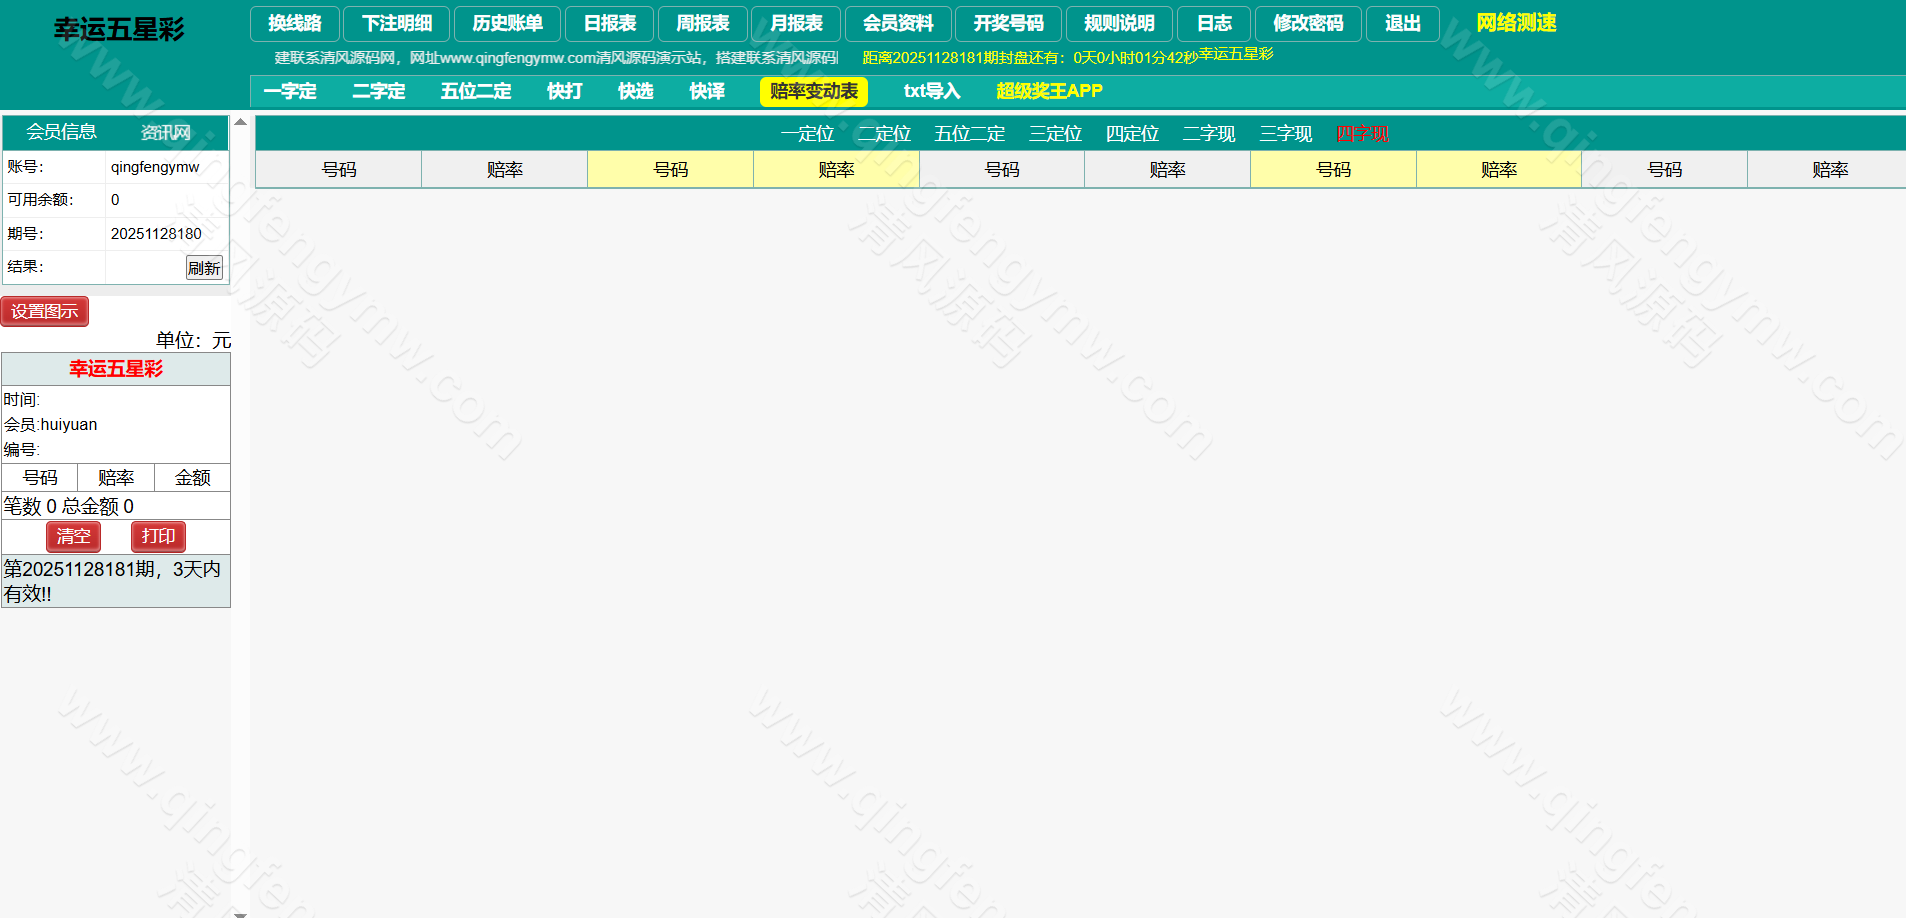Open the txt导入 import tab
1906x918 pixels.
[931, 91]
